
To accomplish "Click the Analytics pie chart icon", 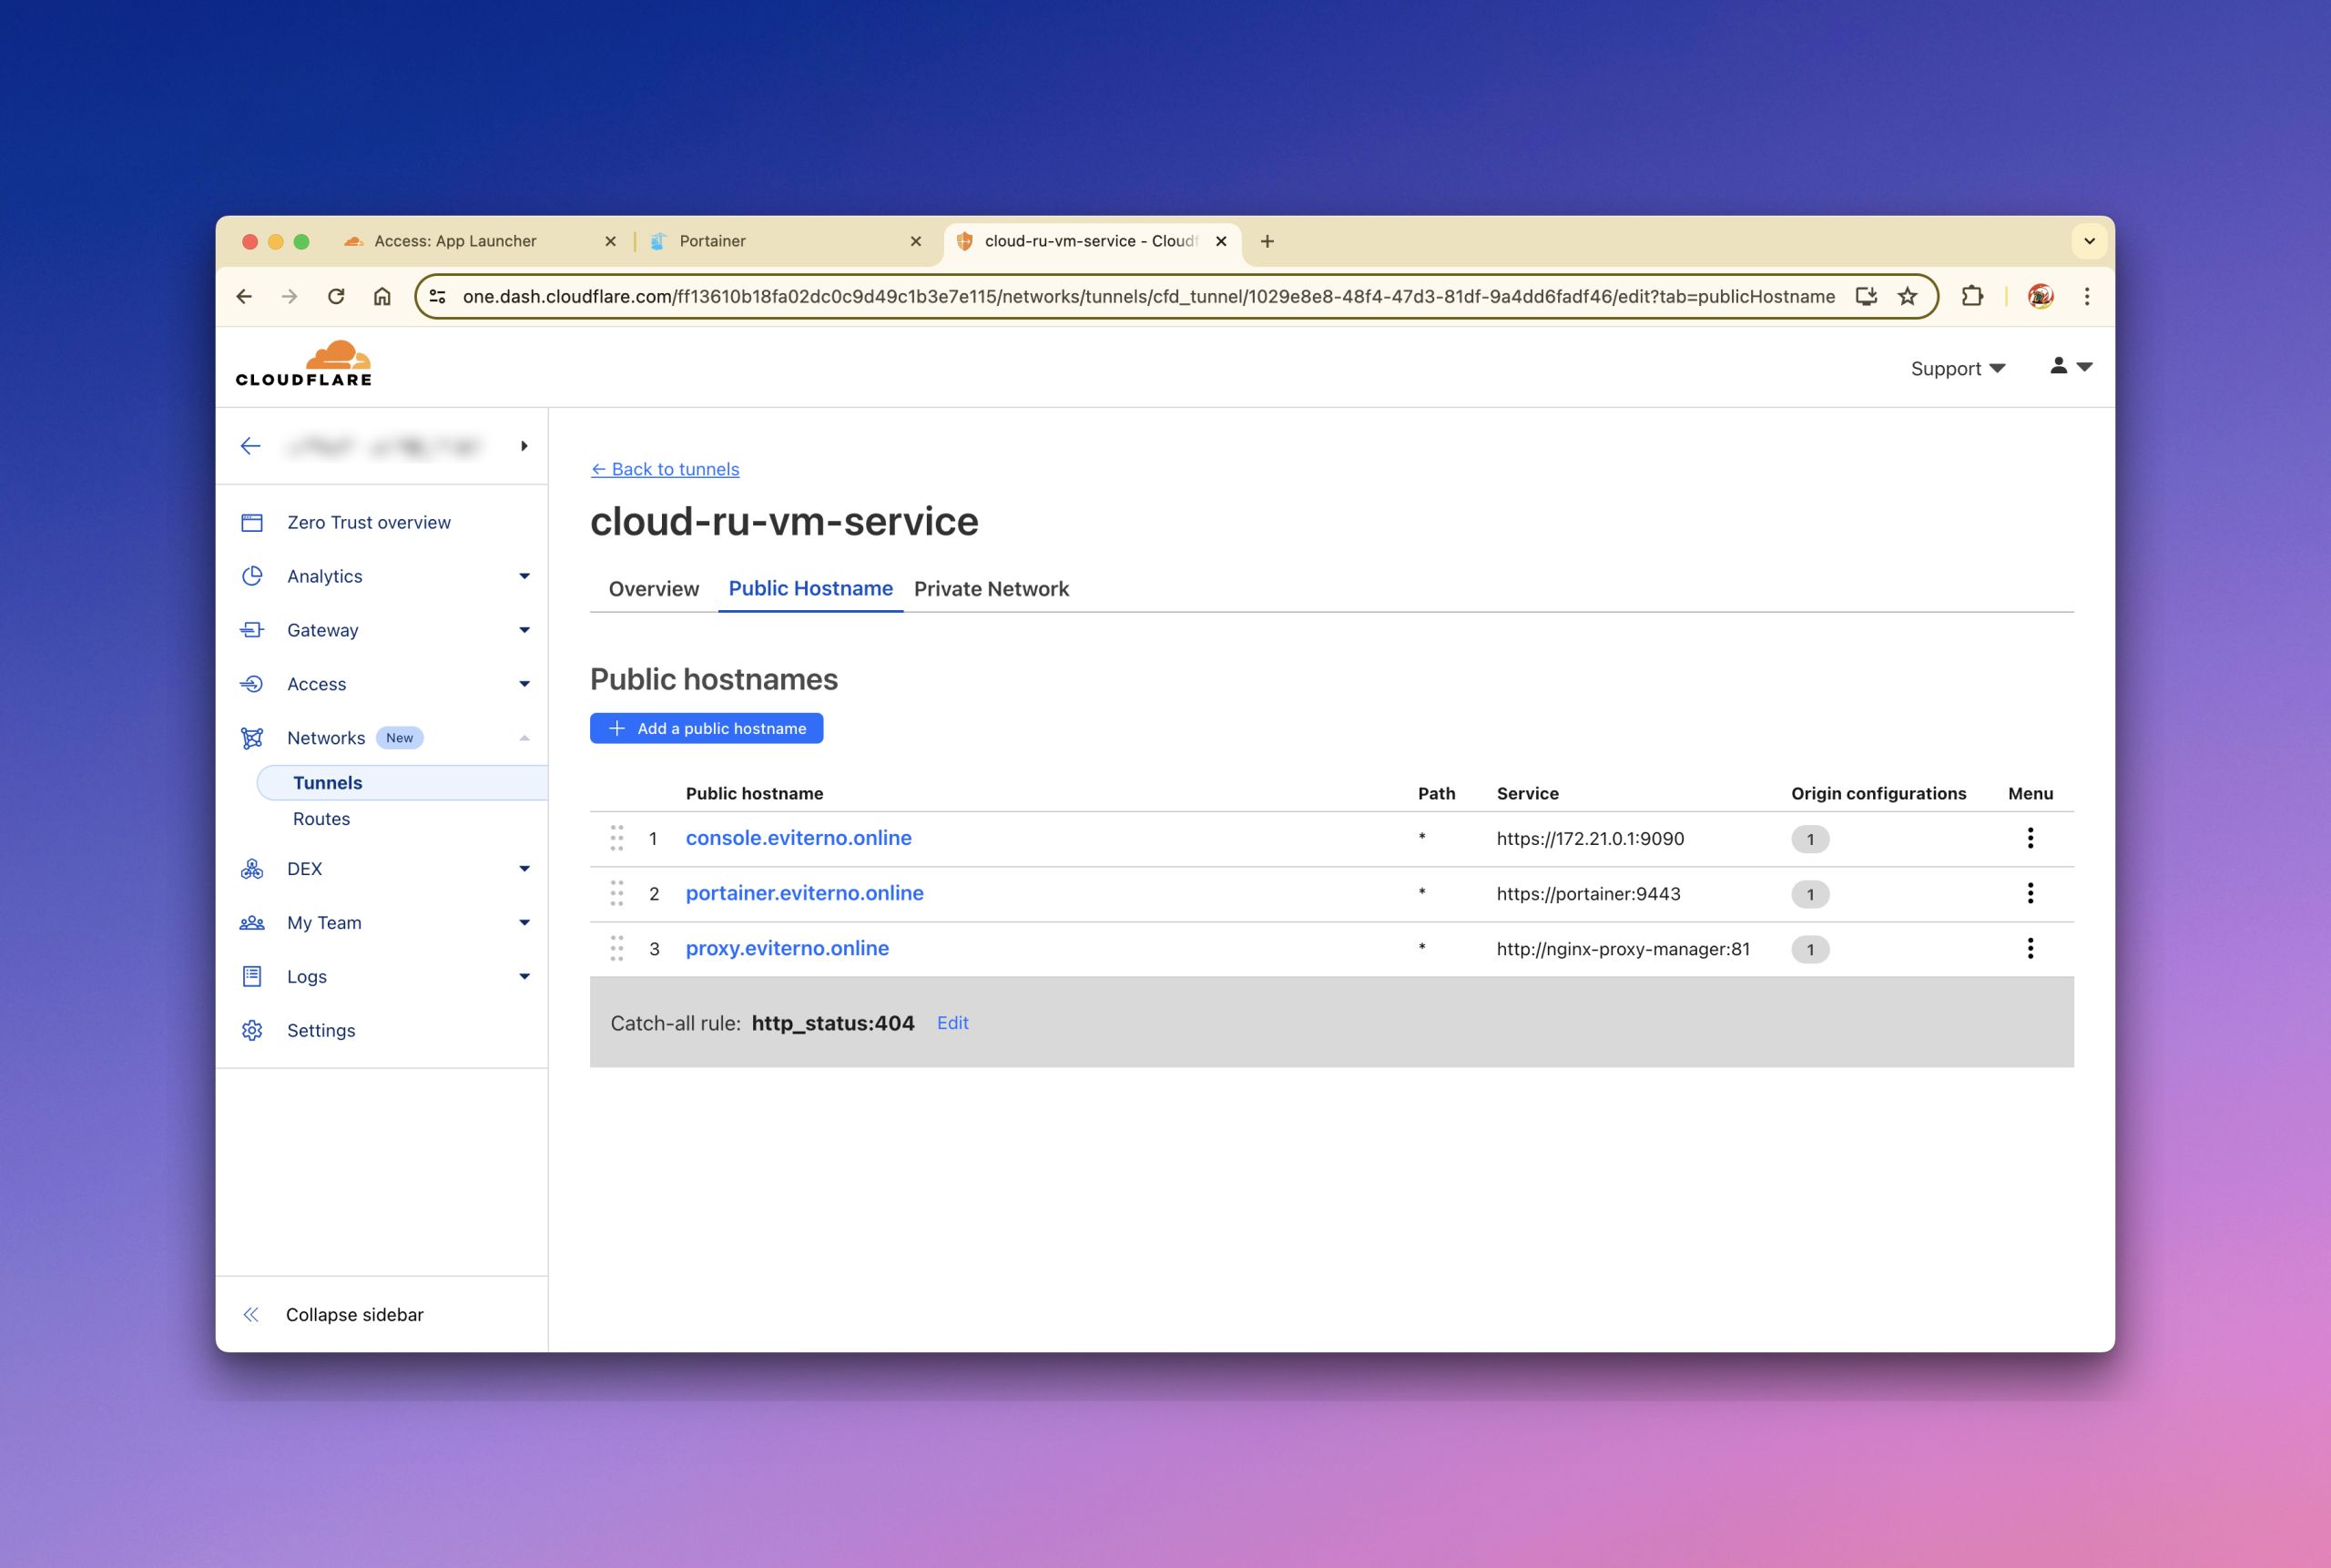I will (x=252, y=576).
